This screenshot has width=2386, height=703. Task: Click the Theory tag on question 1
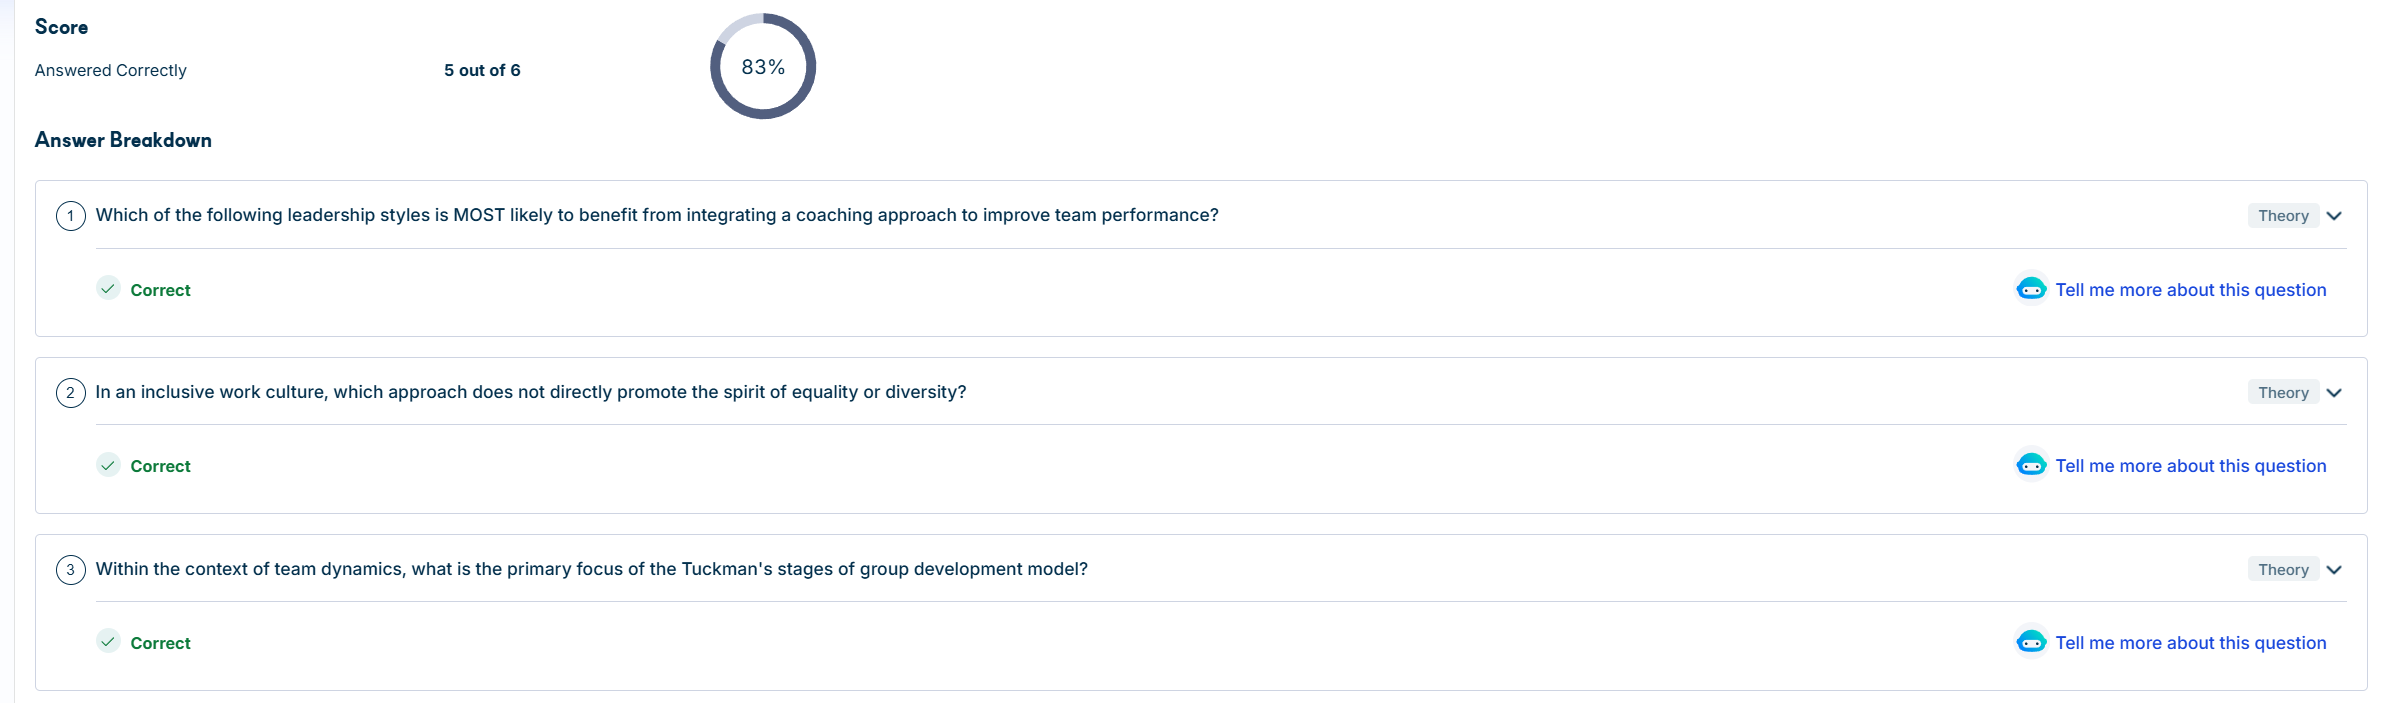[2283, 216]
